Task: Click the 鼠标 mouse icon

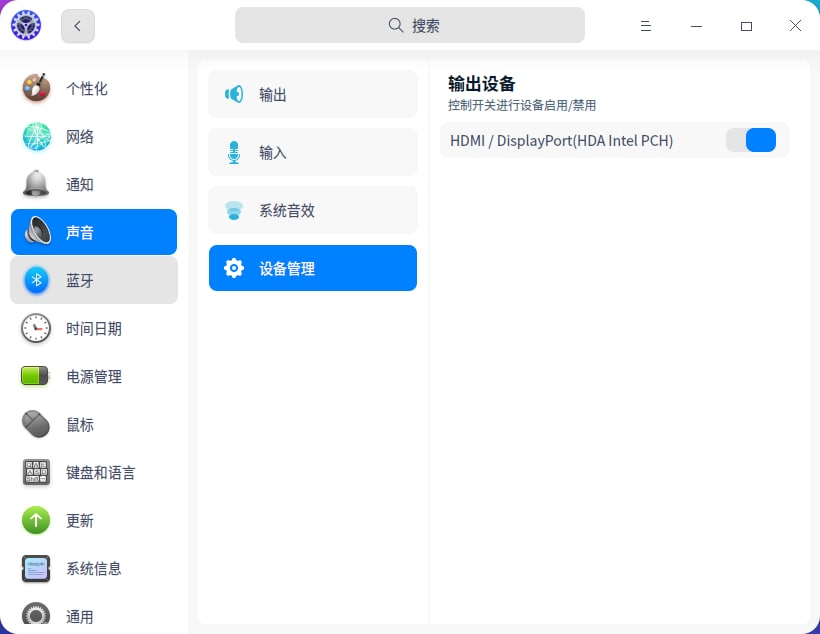Action: [x=36, y=424]
